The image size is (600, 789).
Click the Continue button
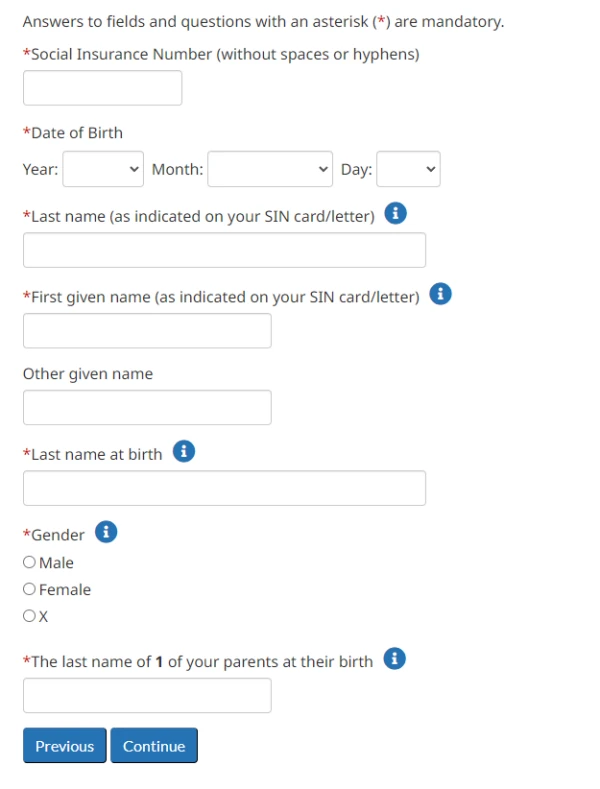(x=154, y=745)
